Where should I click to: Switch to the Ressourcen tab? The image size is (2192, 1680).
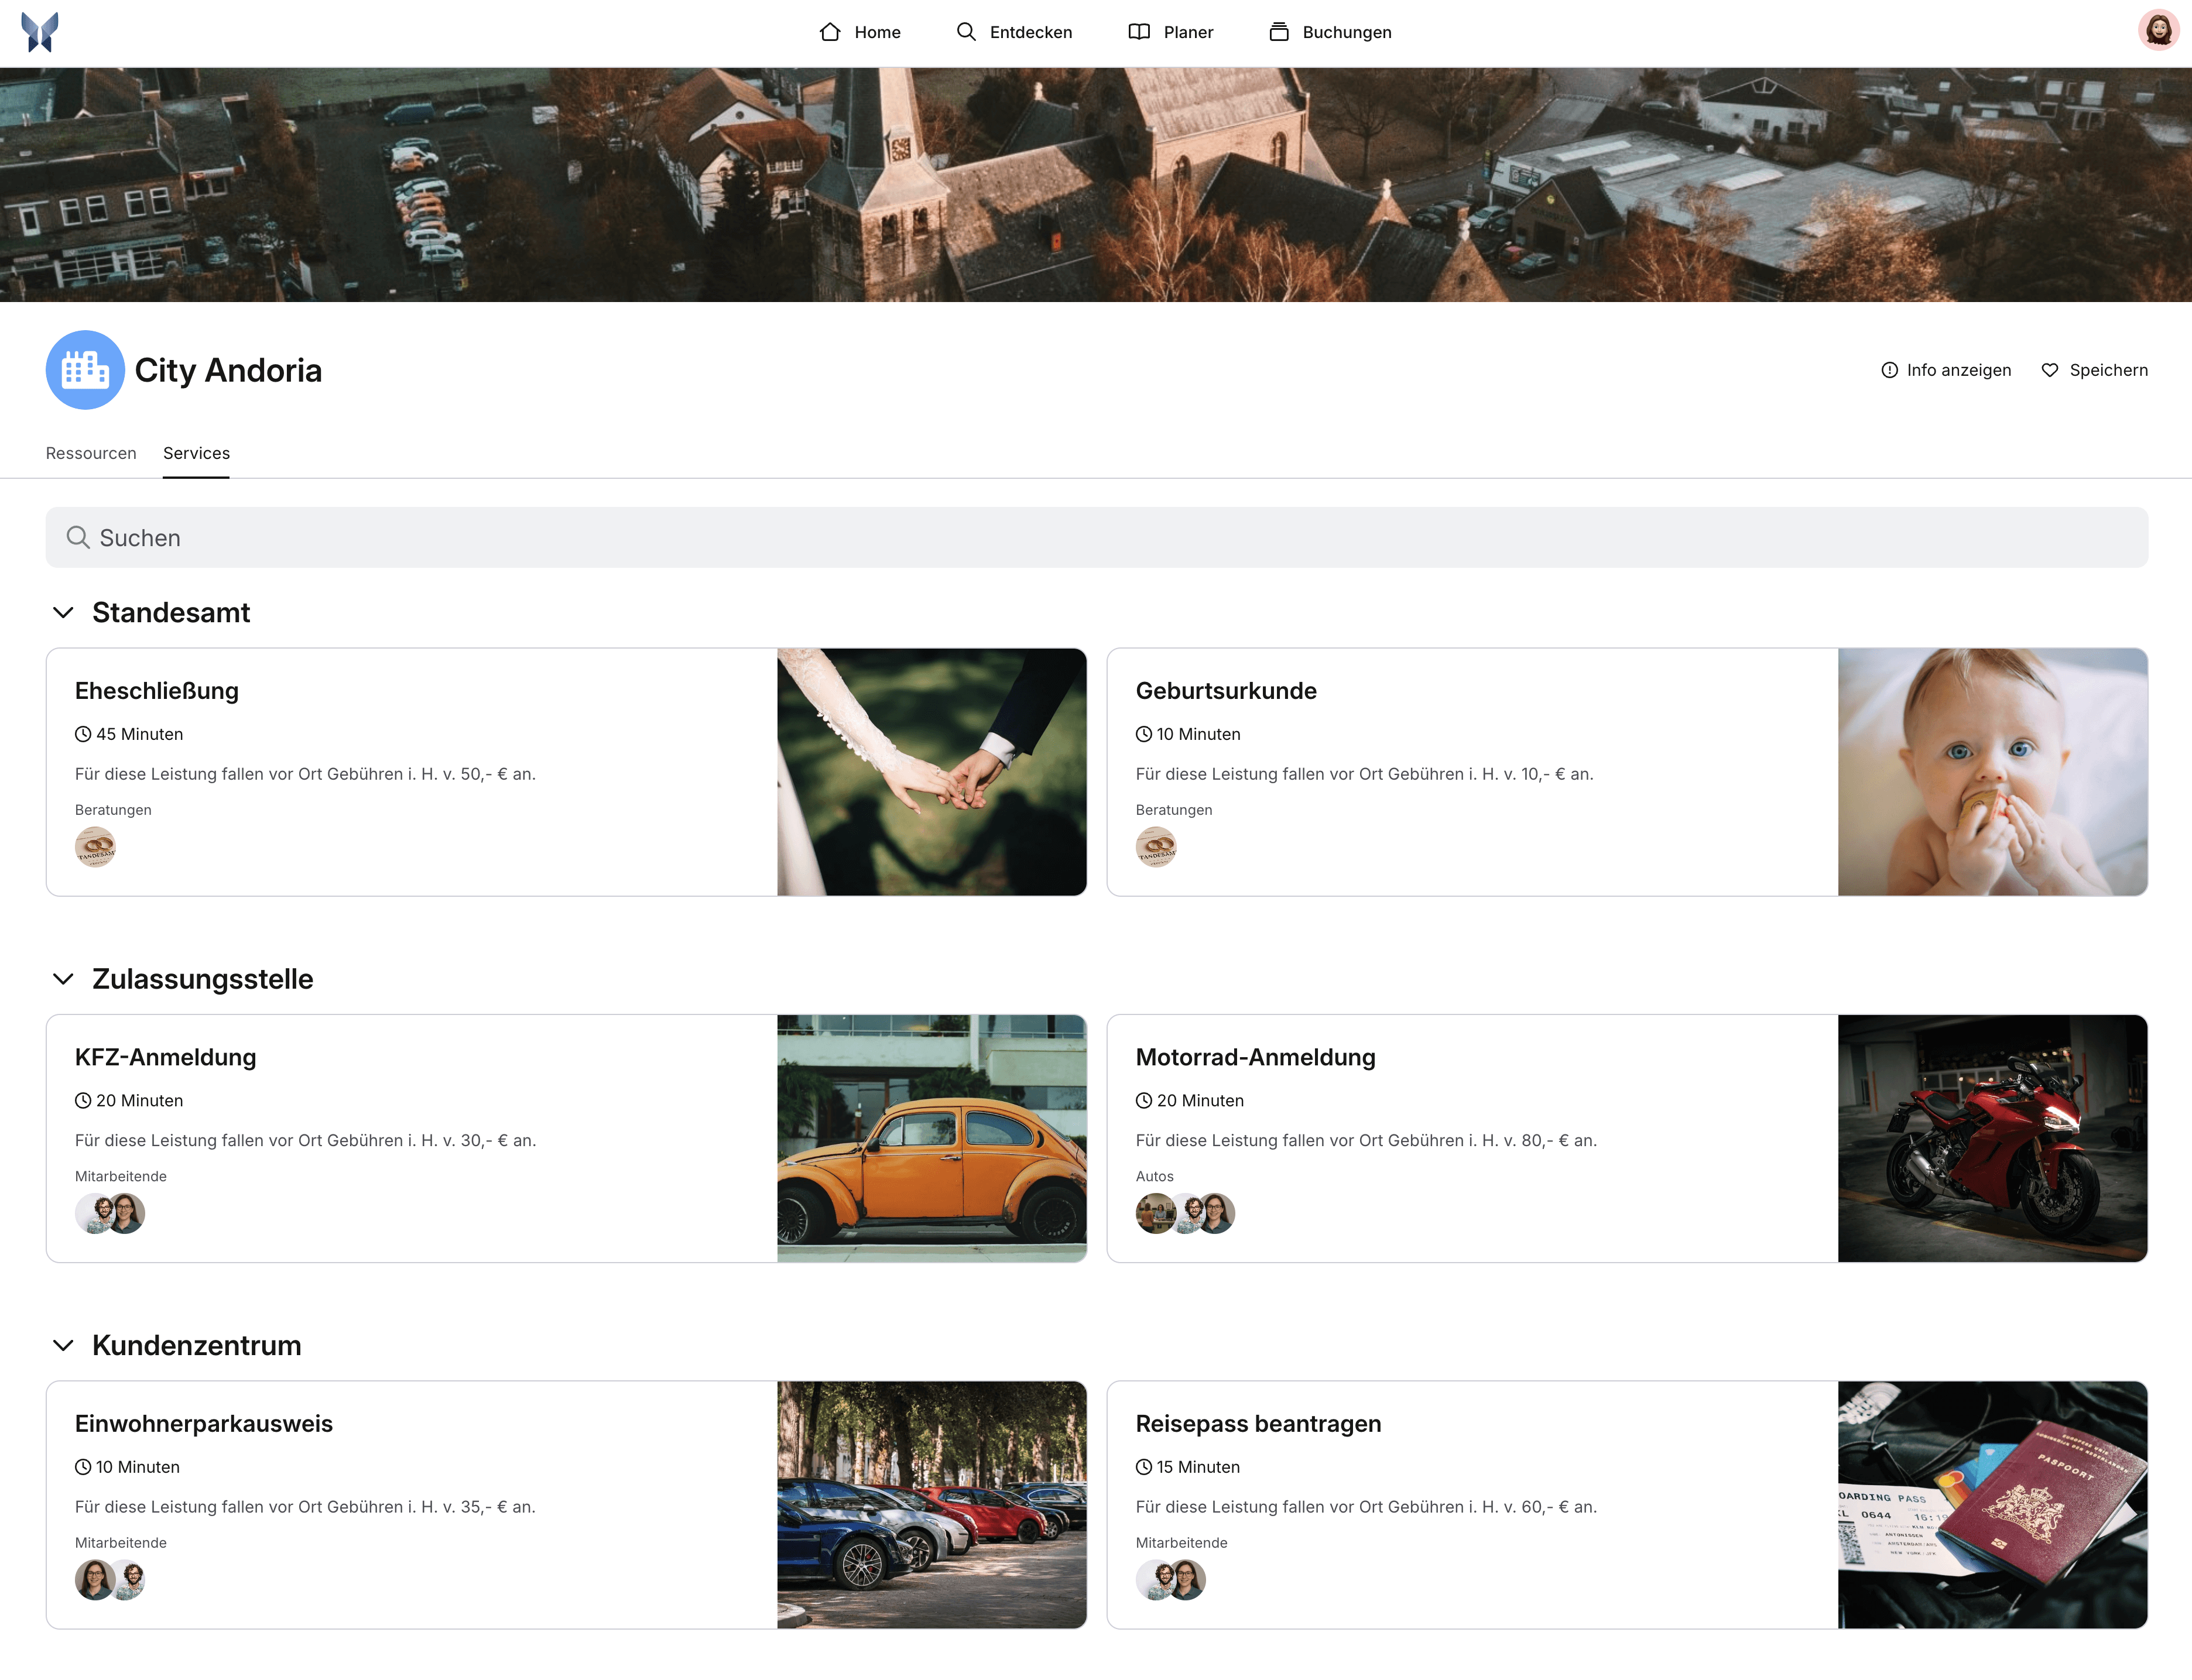[x=91, y=453]
